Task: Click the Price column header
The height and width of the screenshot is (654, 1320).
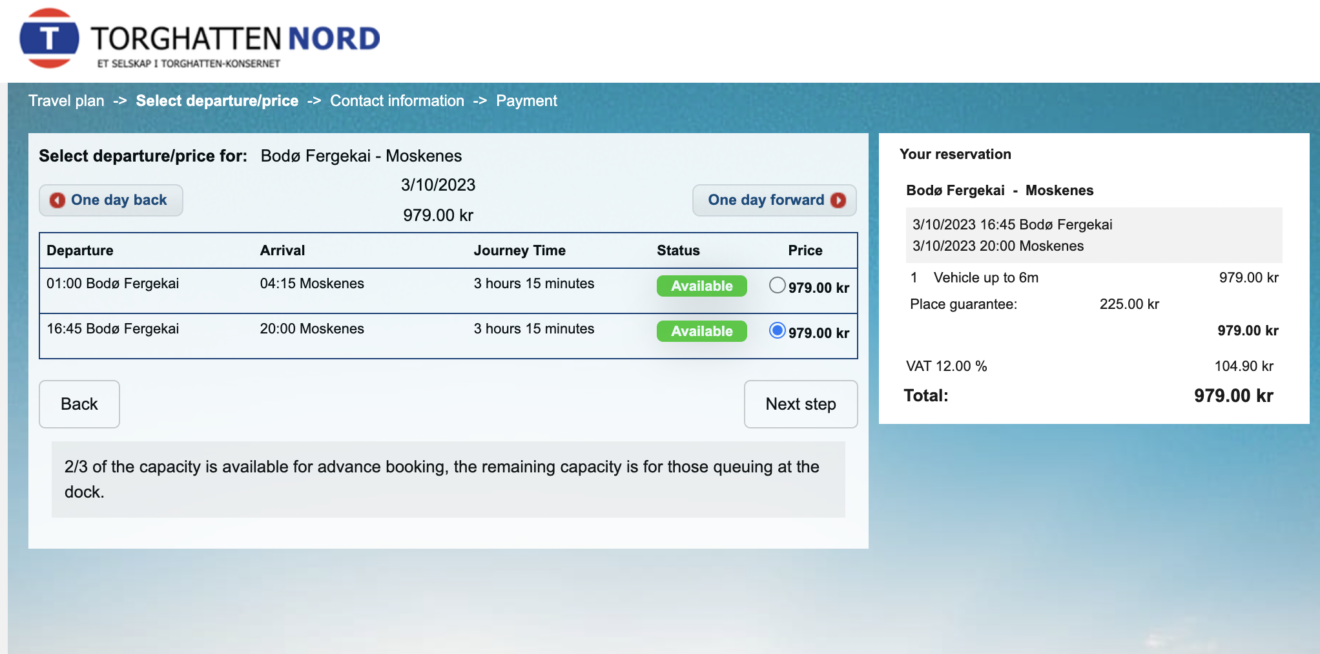Action: coord(805,251)
